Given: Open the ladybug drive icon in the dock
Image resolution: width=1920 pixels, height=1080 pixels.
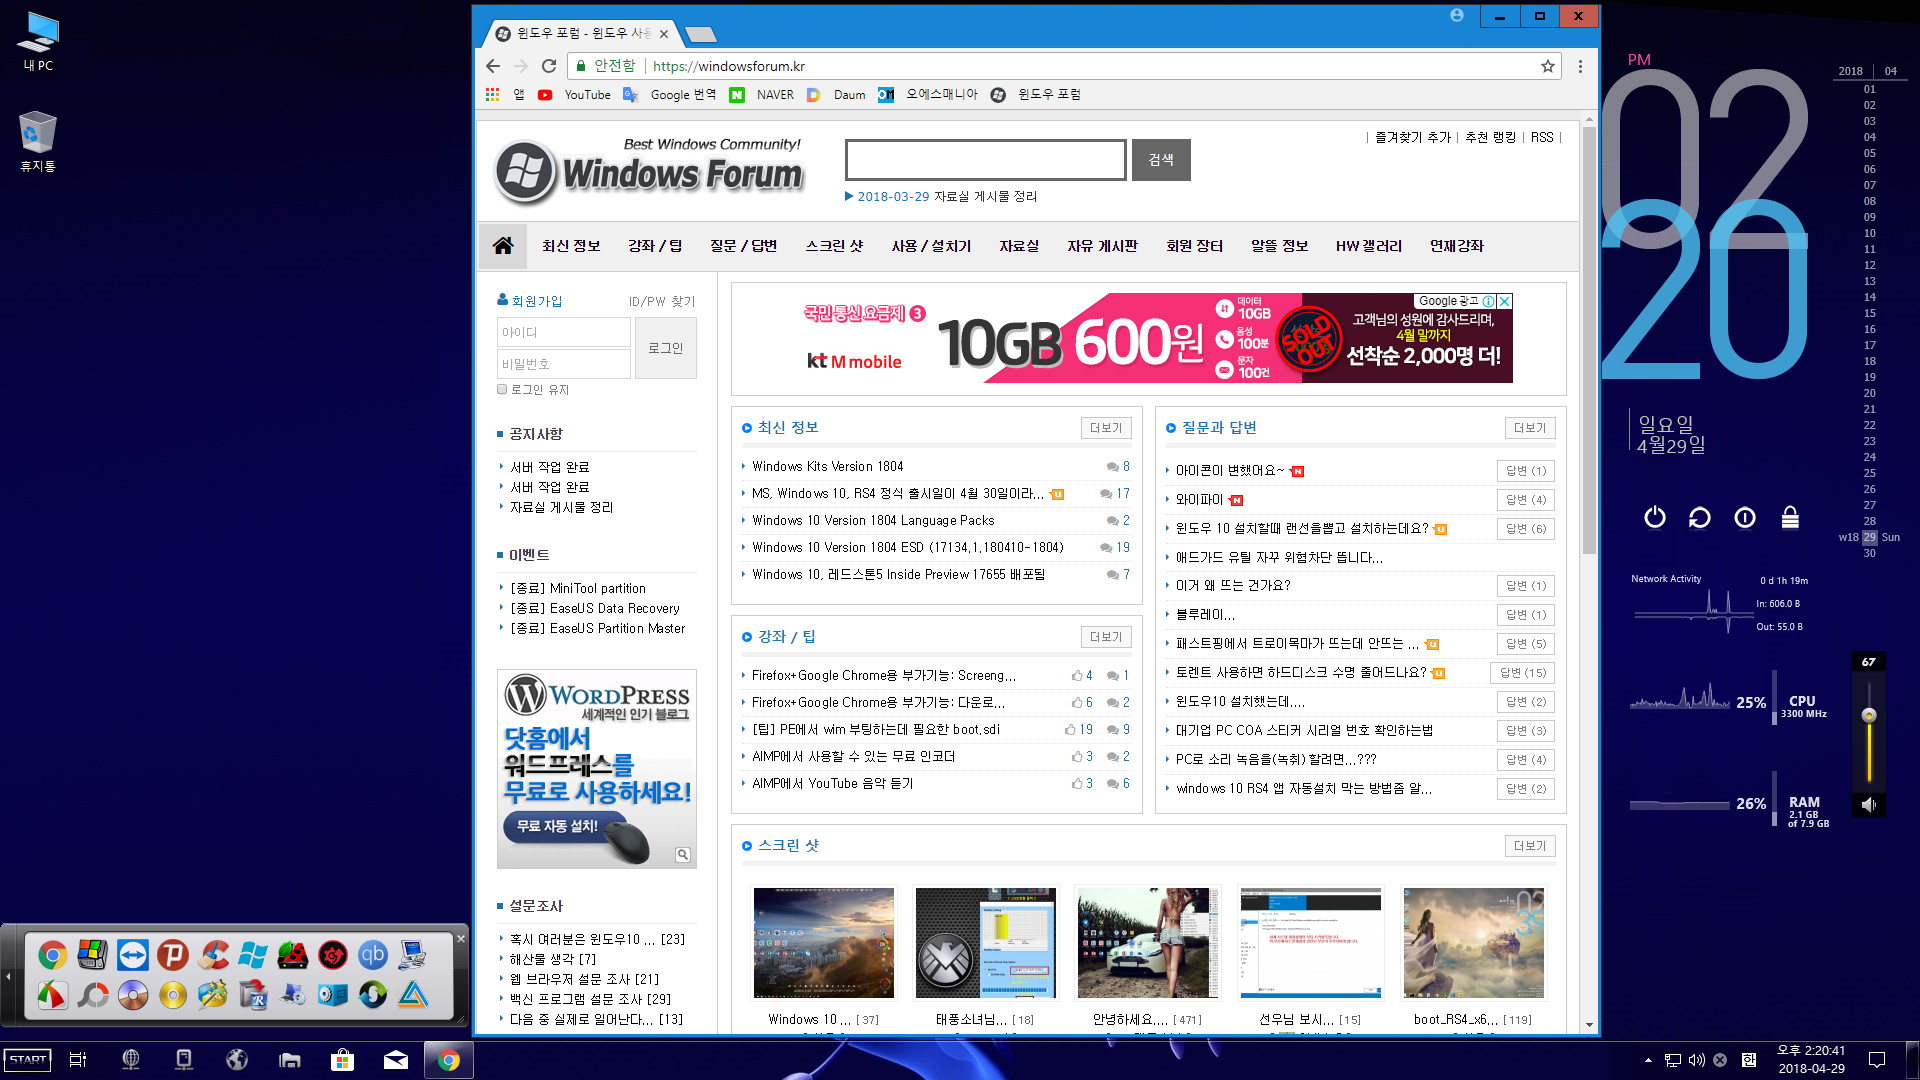Looking at the screenshot, I should coord(293,955).
